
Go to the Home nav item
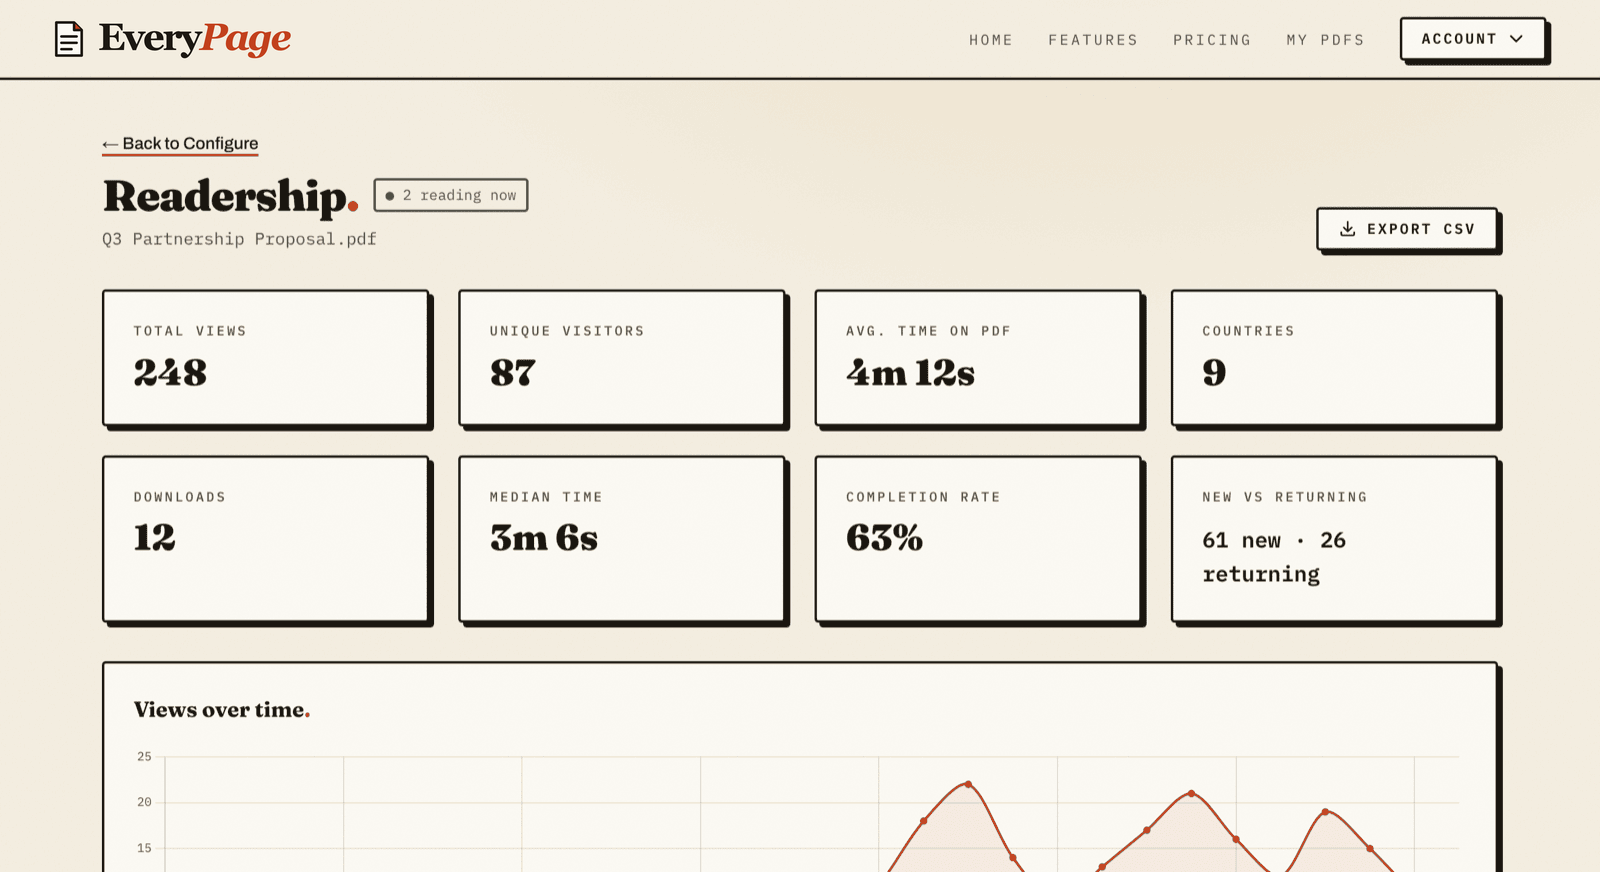(991, 40)
